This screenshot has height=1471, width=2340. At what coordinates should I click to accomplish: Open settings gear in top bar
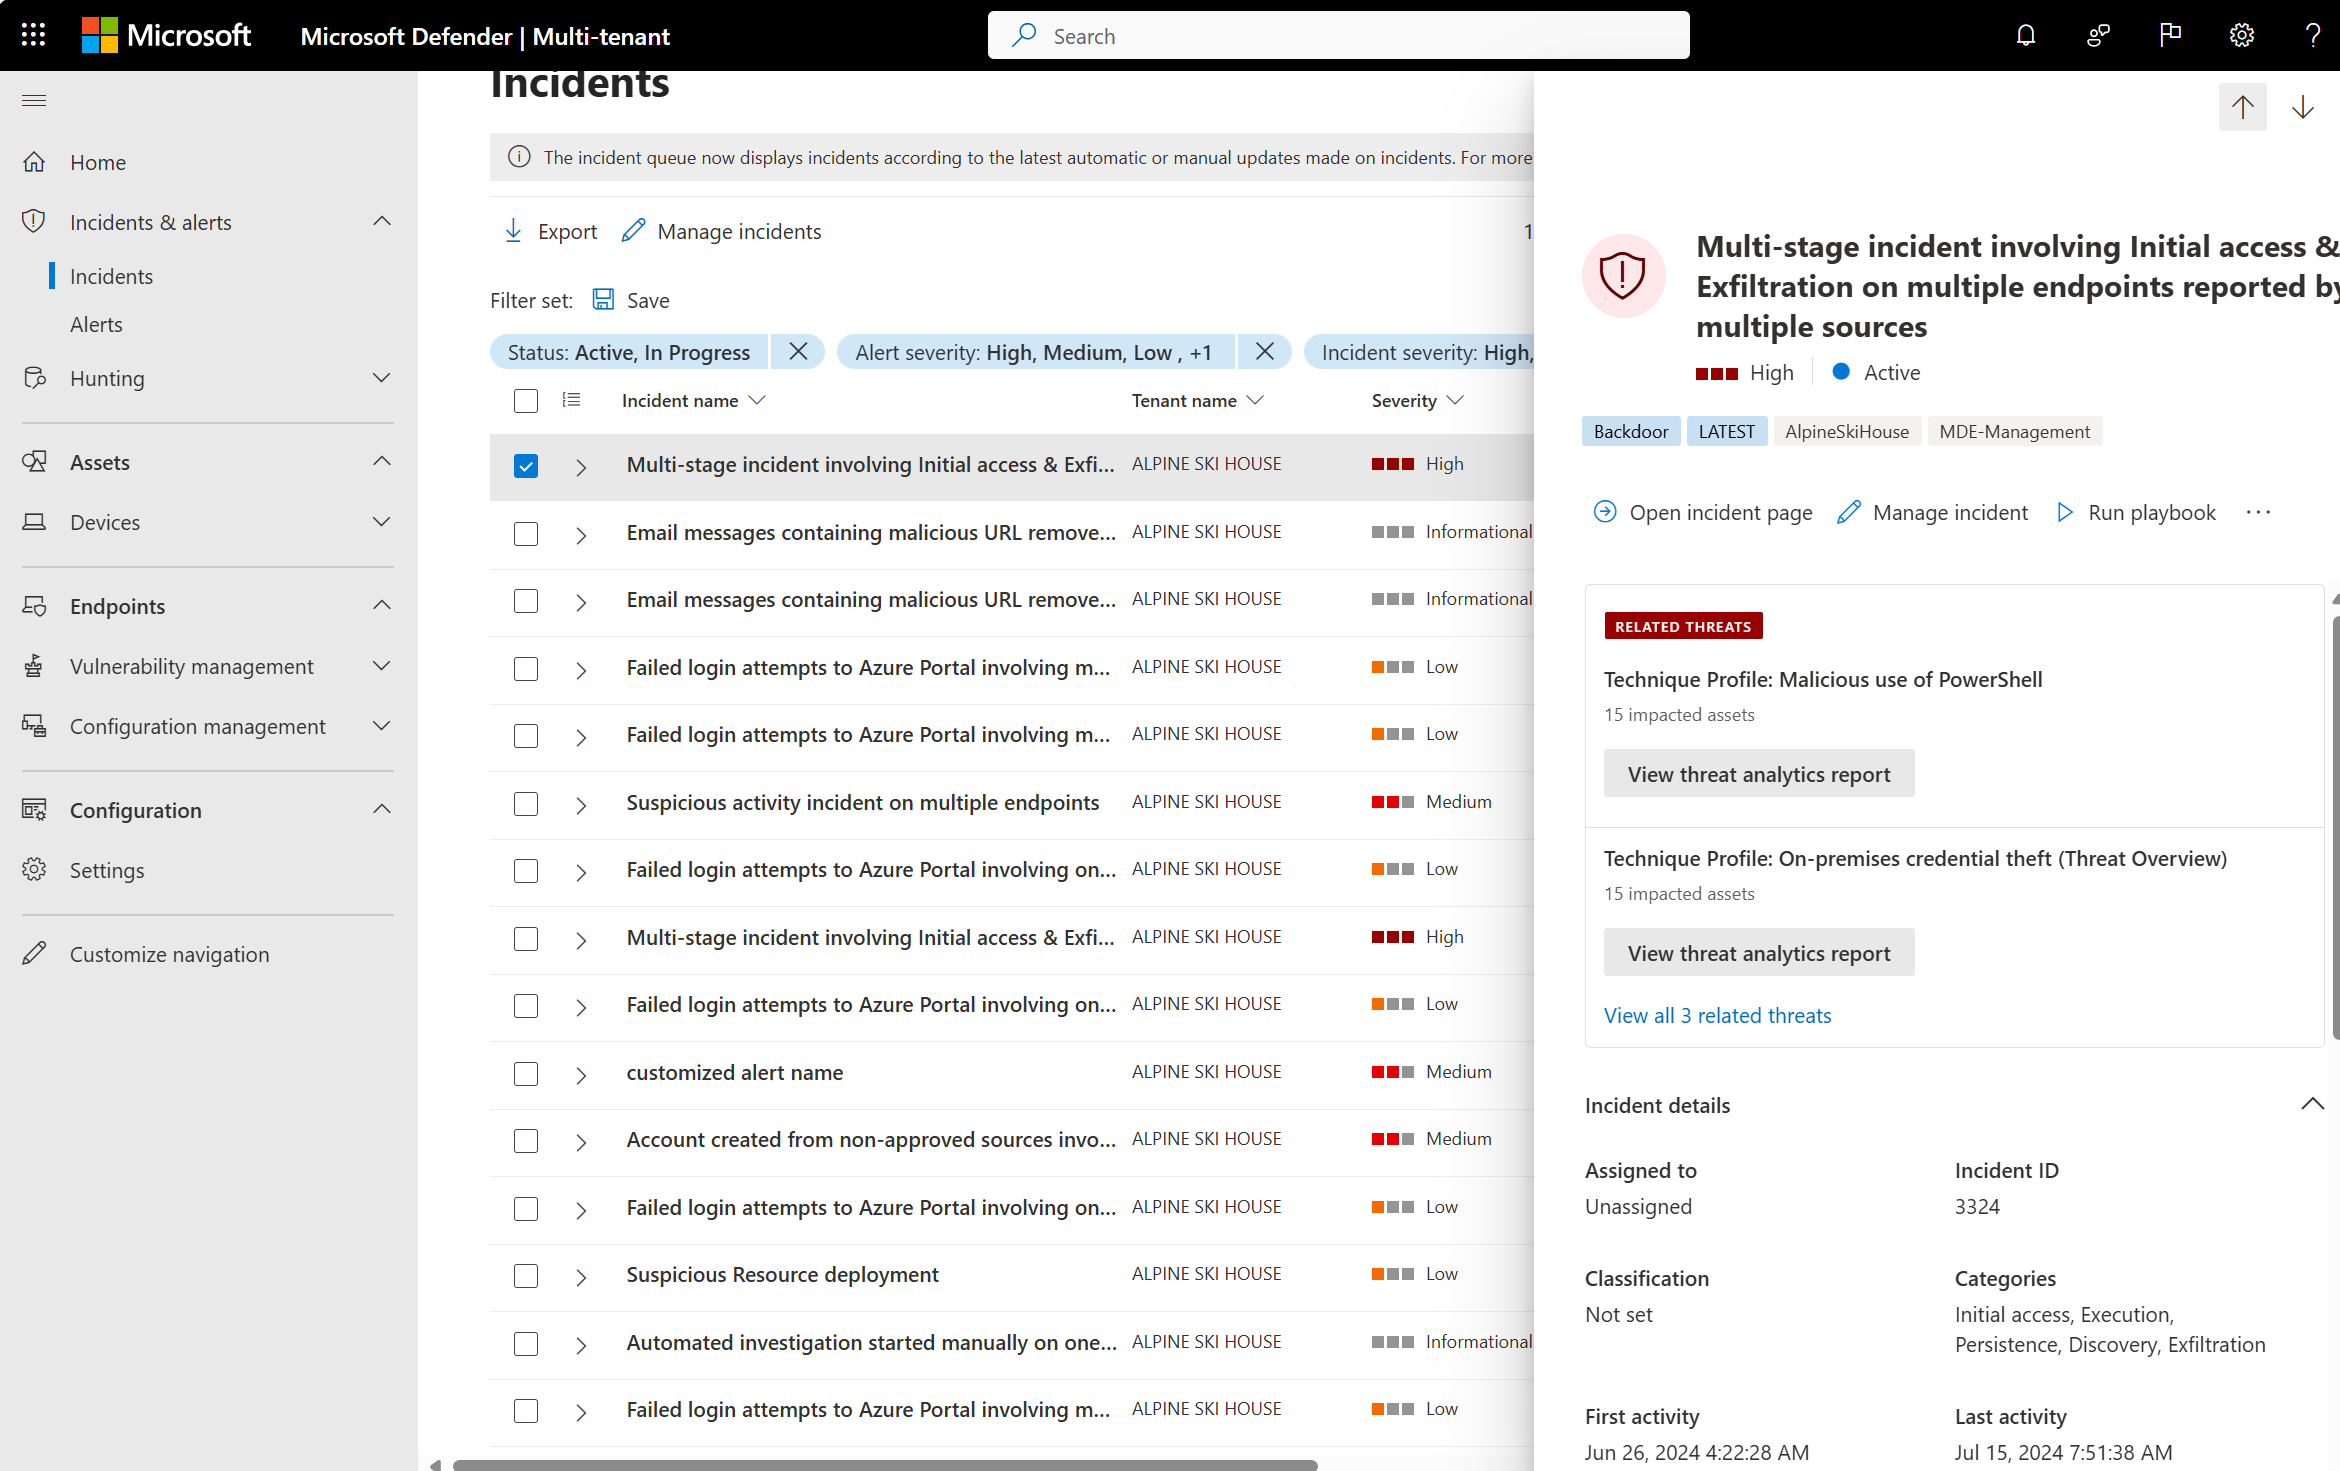(2241, 36)
